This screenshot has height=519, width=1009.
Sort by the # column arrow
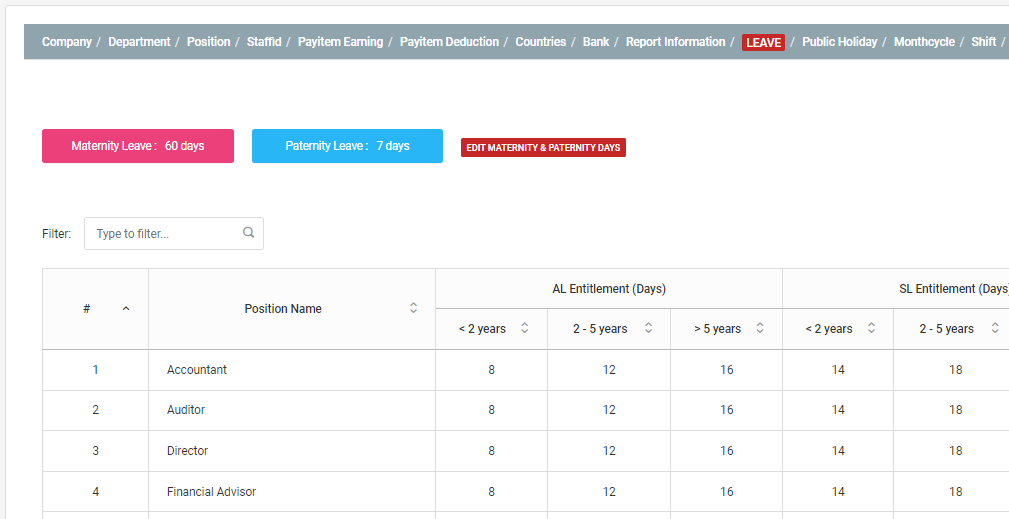click(x=126, y=309)
